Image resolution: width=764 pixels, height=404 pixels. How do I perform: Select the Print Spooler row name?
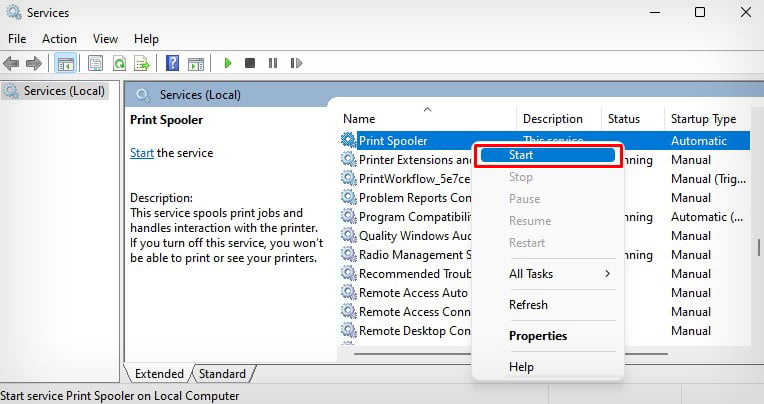pos(393,141)
